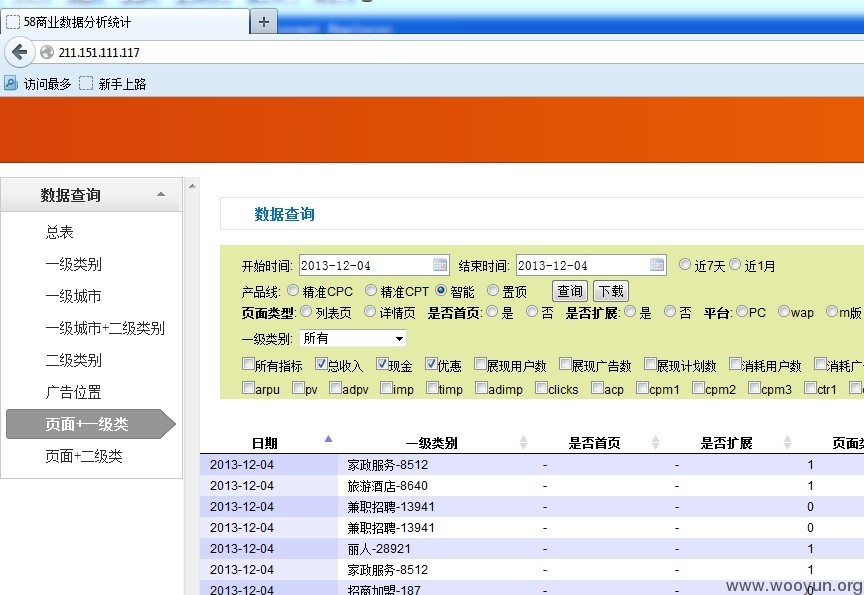This screenshot has height=595, width=864.
Task: Select 是 for 是否扩展
Action: point(630,311)
